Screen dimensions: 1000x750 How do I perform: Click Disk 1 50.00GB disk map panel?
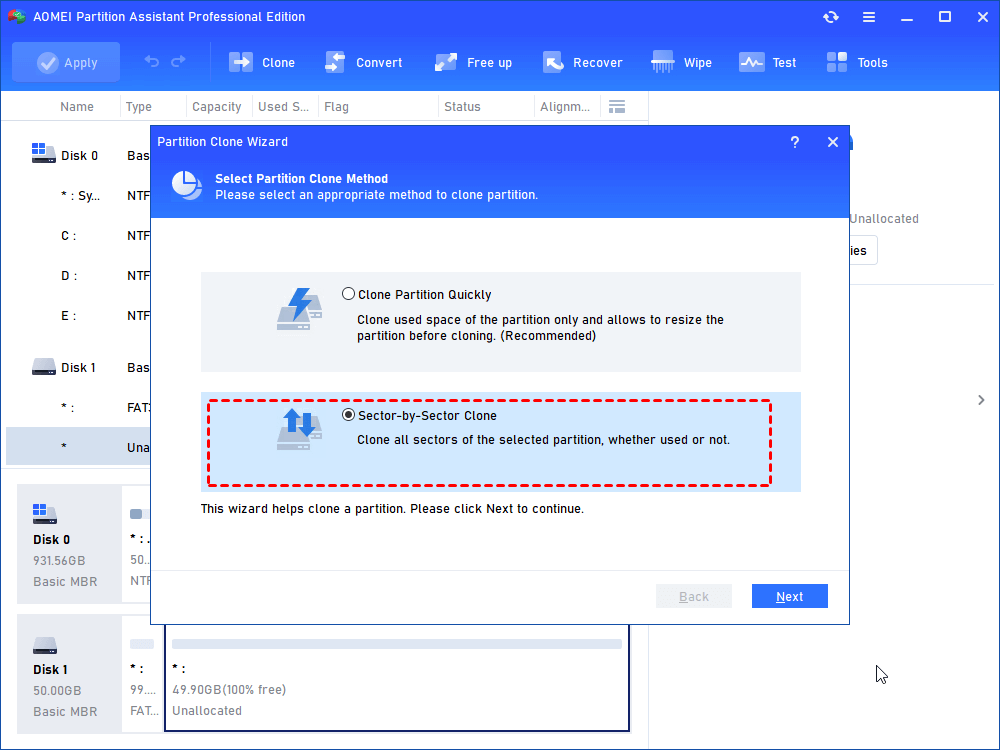pyautogui.click(x=69, y=674)
